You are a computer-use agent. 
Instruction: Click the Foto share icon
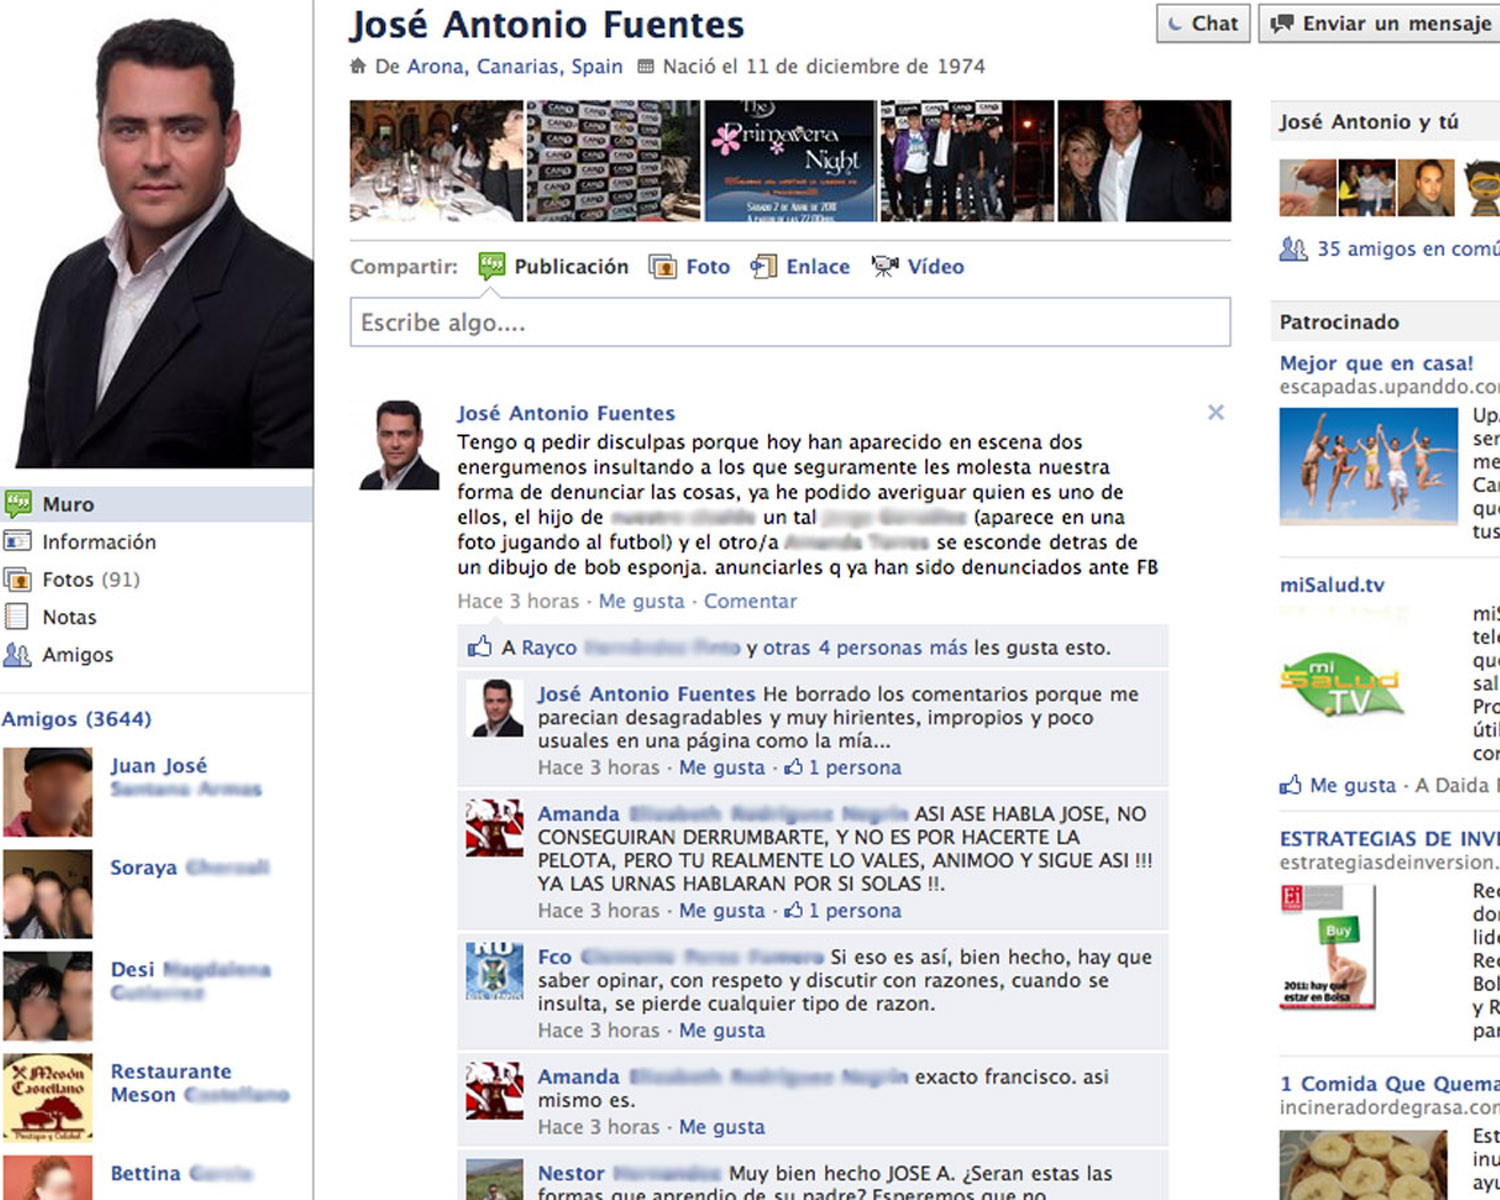(x=662, y=267)
